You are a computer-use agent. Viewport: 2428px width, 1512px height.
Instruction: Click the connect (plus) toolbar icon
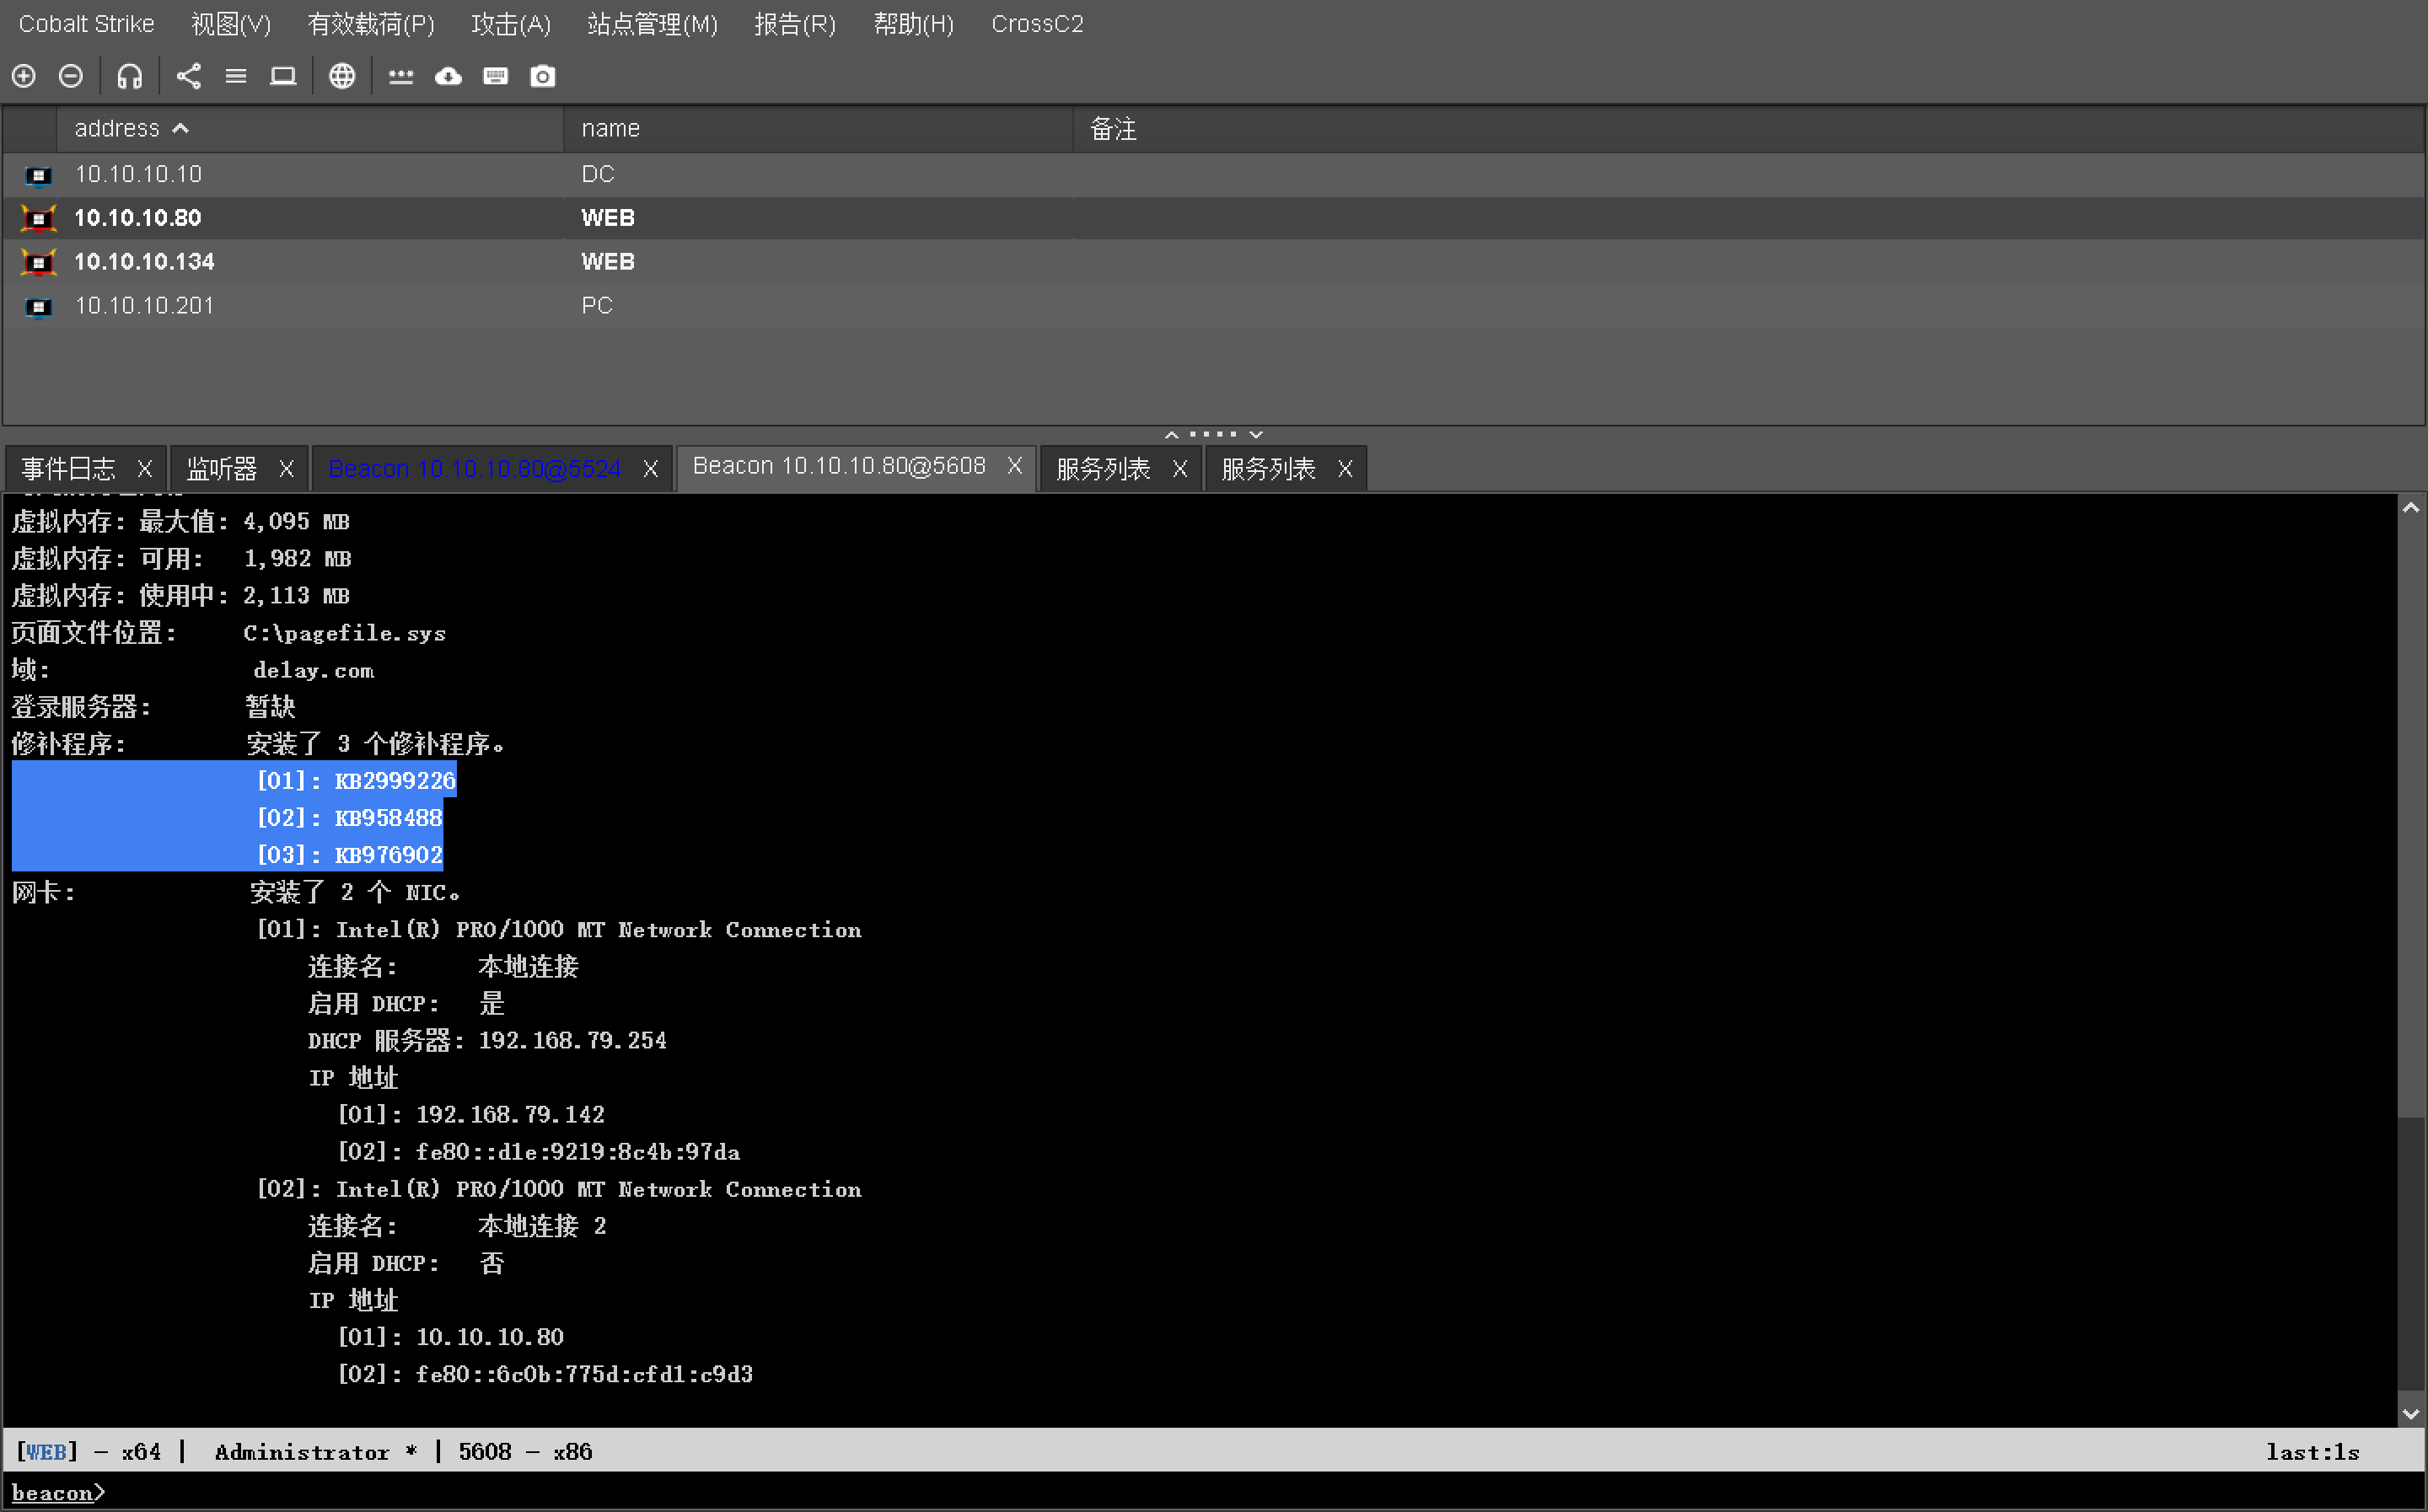tap(24, 76)
